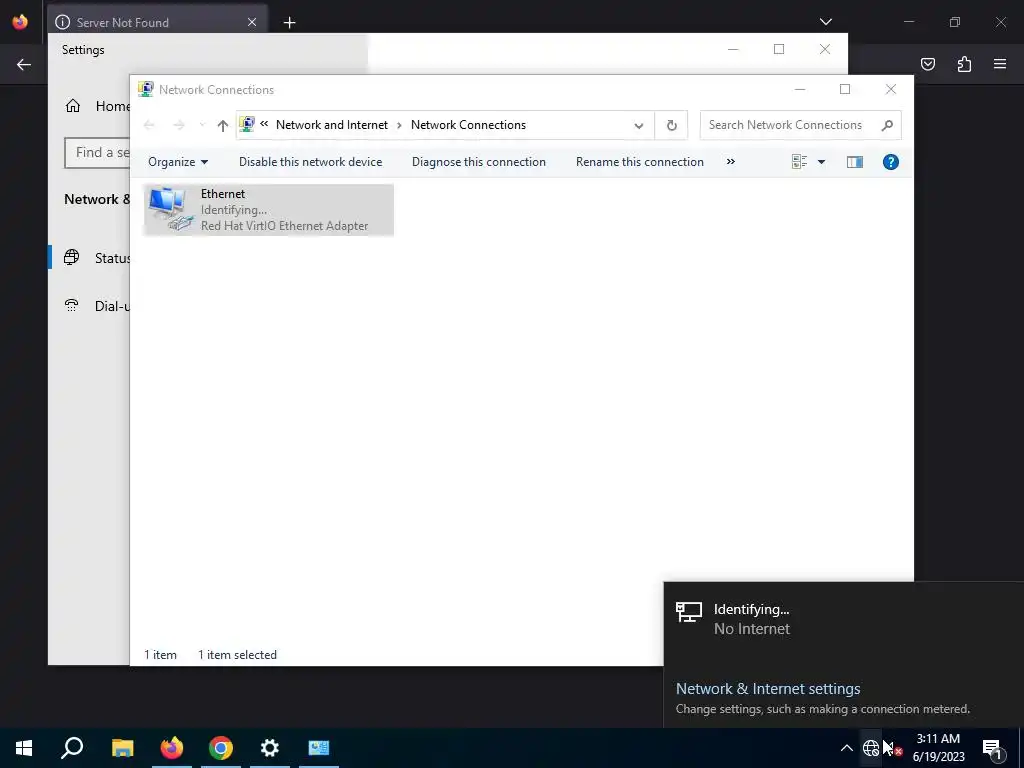Viewport: 1024px width, 768px height.
Task: Open breadcrumb overflow chevron in address bar
Action: tap(264, 124)
